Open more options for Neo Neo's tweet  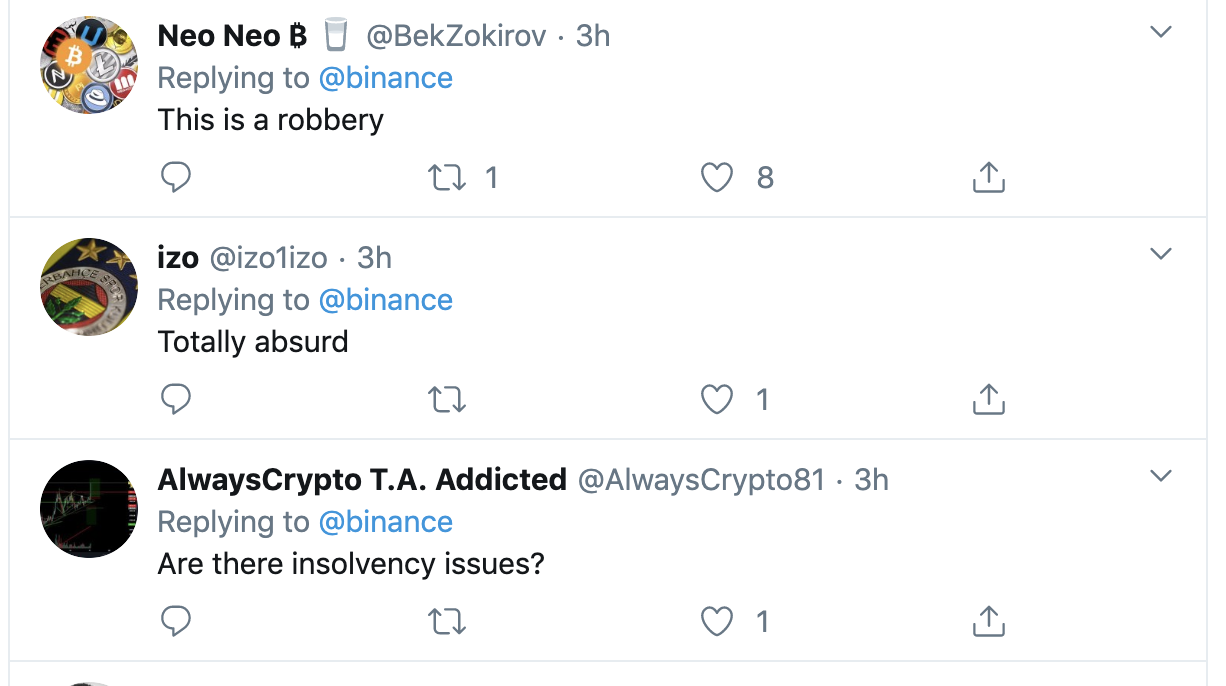1160,32
